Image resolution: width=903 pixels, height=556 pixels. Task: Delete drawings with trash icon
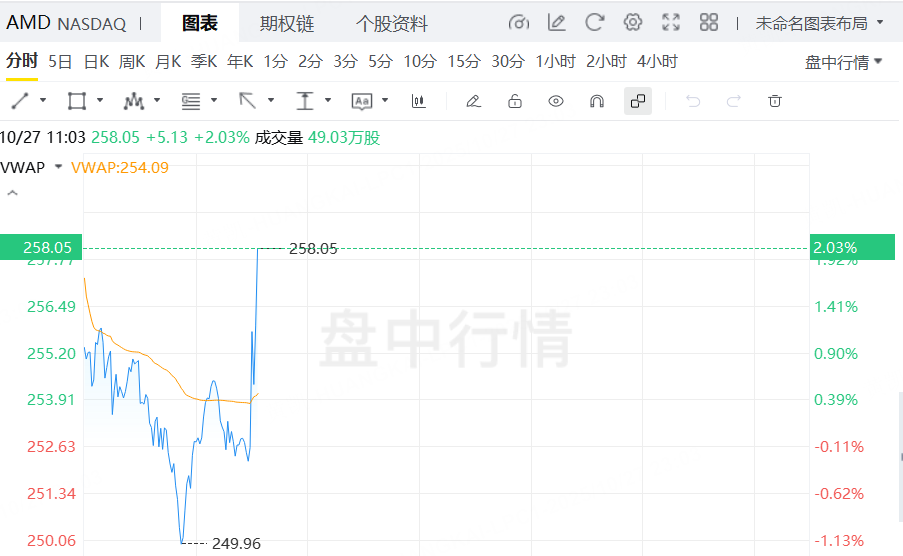(775, 101)
